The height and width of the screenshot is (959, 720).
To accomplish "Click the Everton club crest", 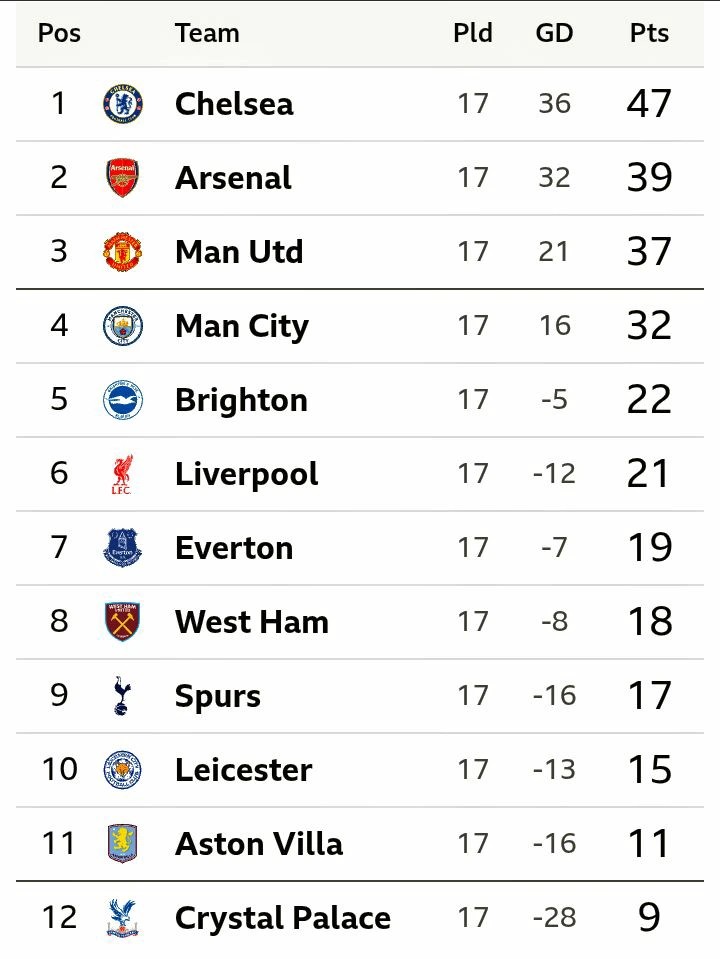I will 122,547.
